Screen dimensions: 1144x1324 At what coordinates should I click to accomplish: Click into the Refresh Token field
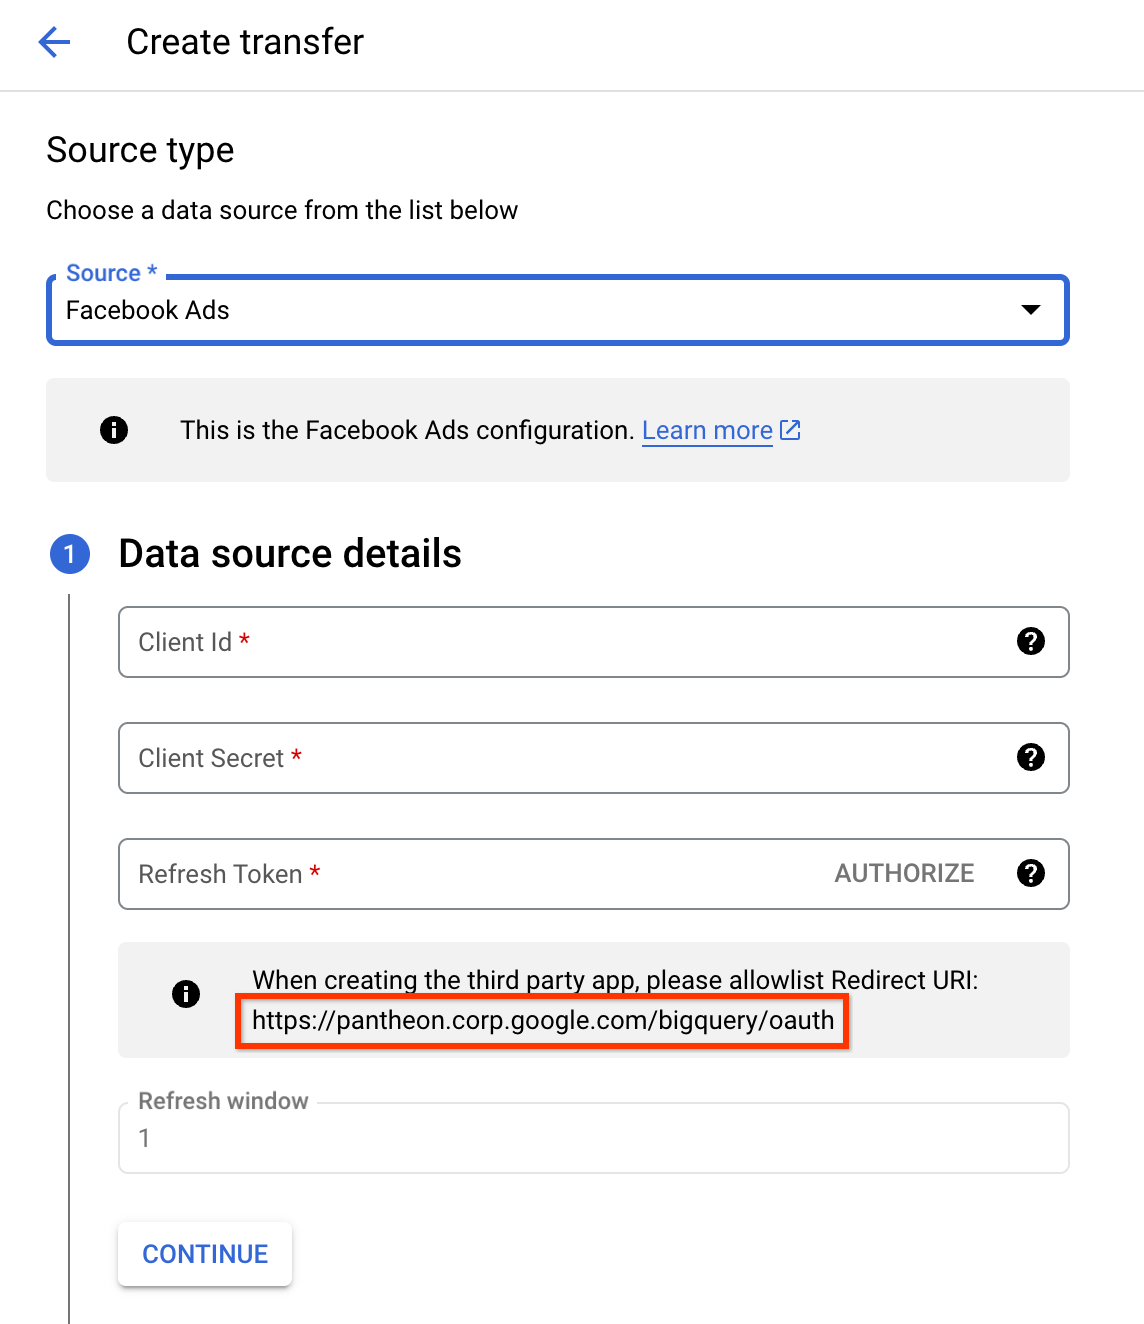point(470,874)
